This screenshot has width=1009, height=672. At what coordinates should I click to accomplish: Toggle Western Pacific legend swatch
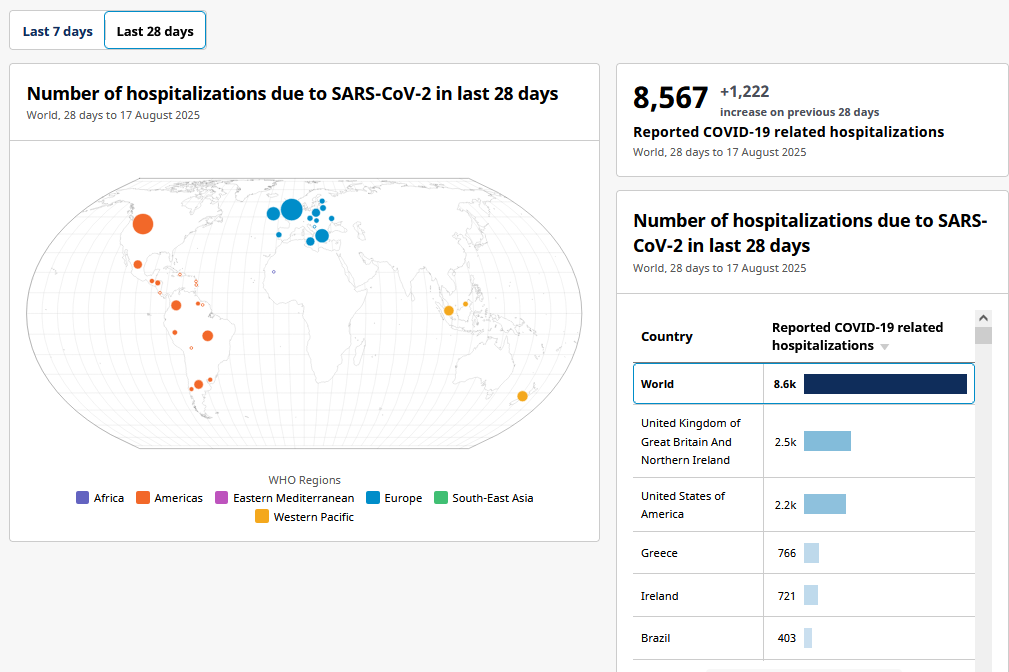point(262,516)
